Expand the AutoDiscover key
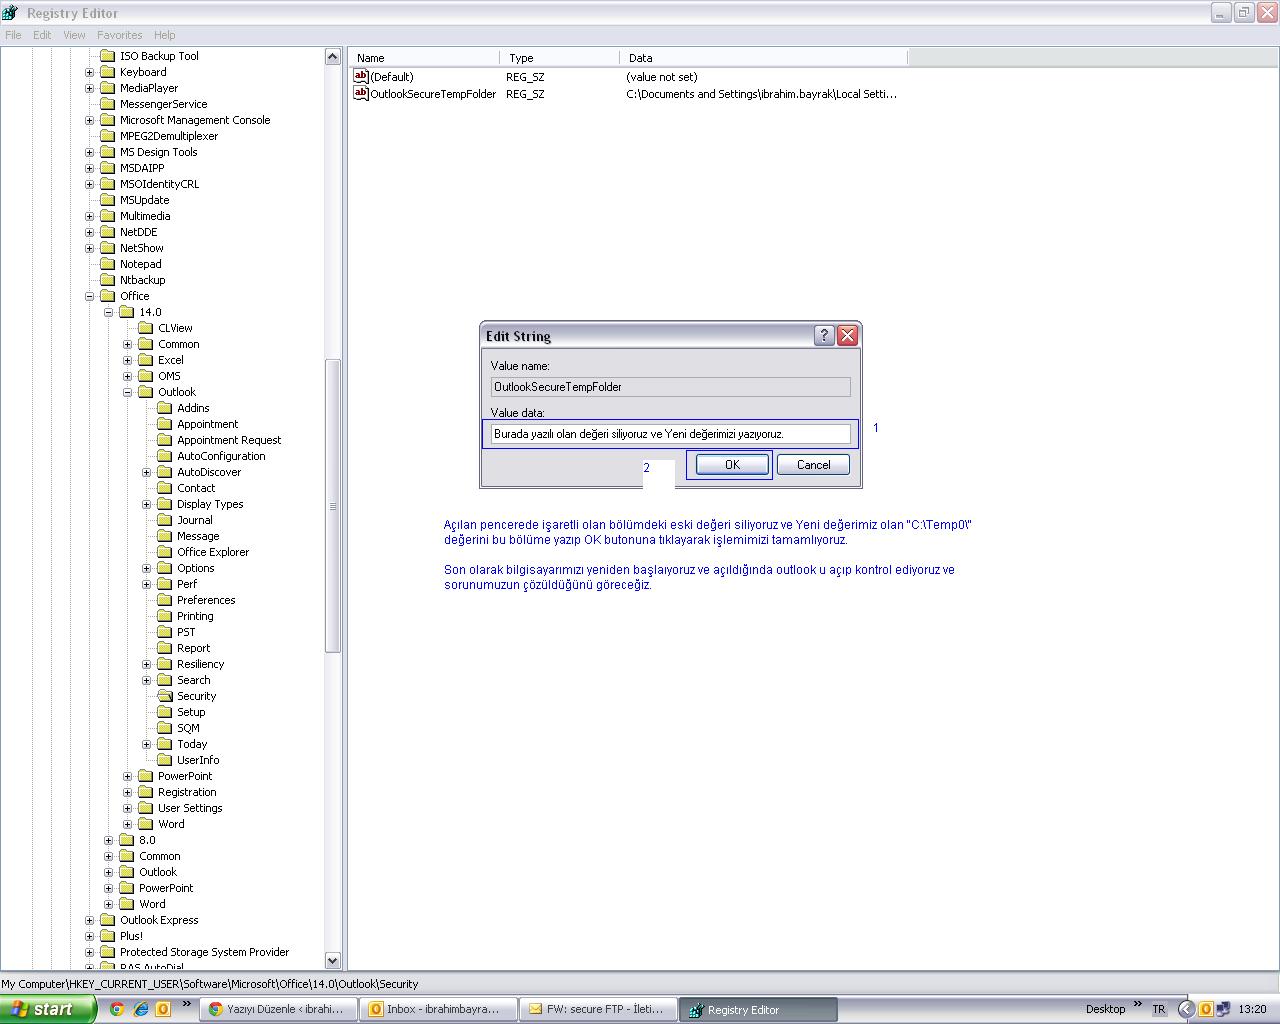Image resolution: width=1280 pixels, height=1024 pixels. click(147, 472)
